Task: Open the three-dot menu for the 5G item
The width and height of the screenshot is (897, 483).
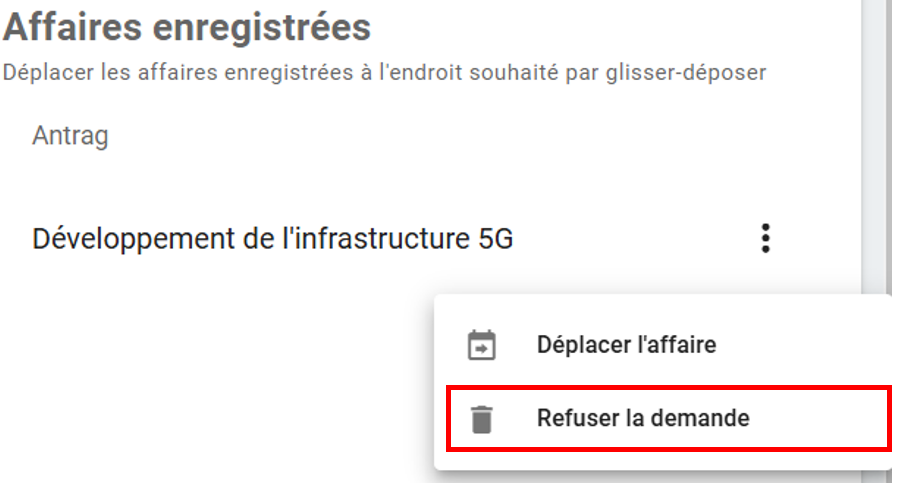Action: pos(765,239)
